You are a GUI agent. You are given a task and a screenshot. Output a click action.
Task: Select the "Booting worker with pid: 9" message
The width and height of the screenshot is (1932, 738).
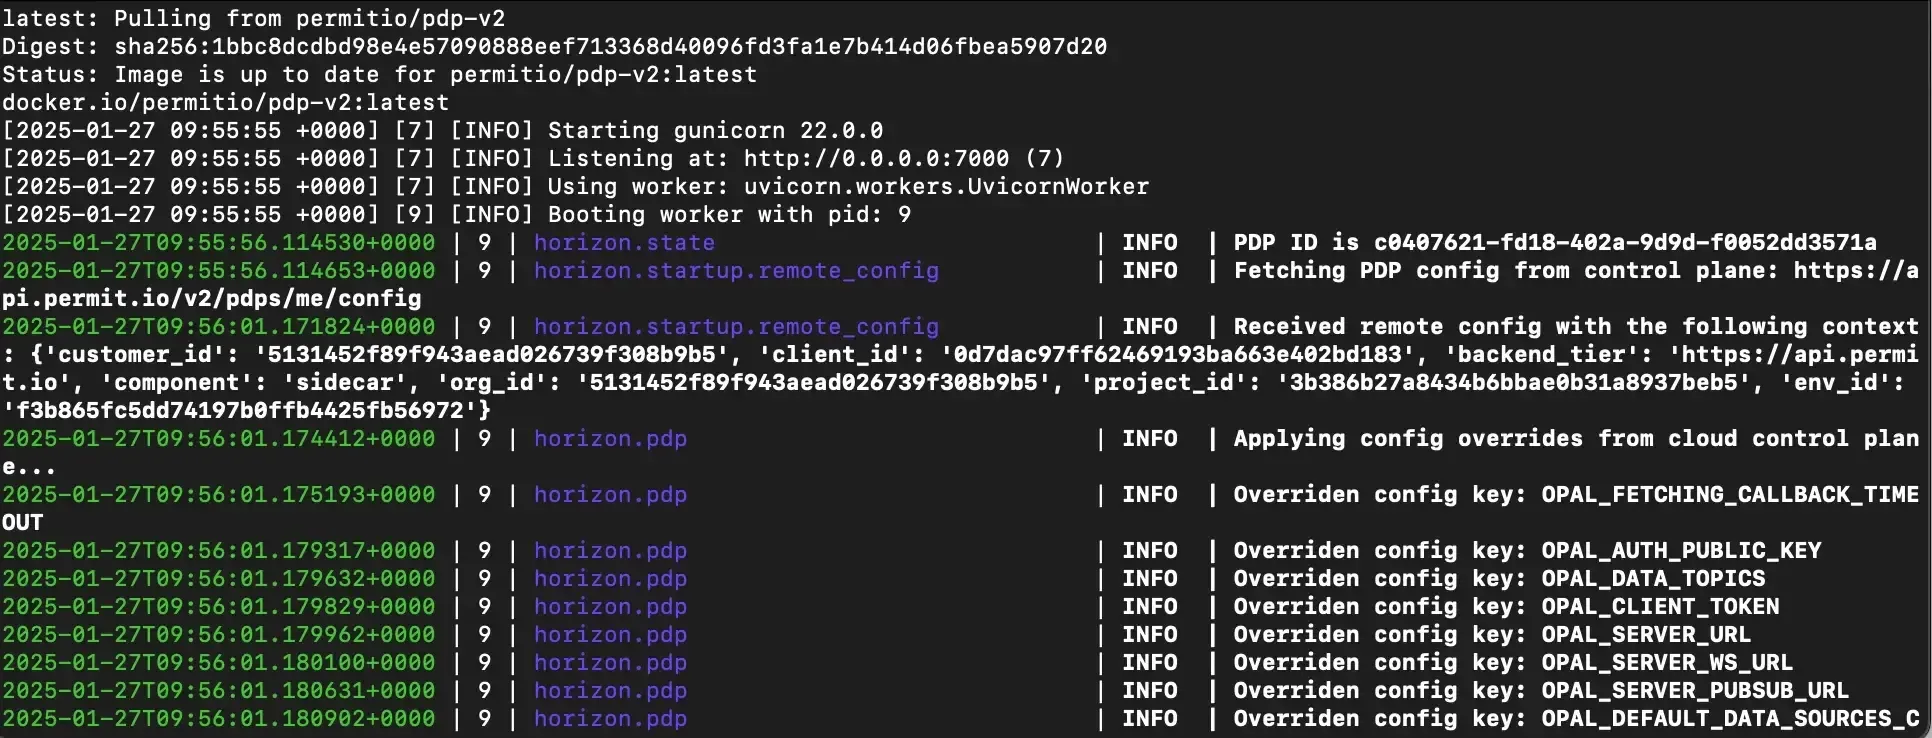(729, 215)
